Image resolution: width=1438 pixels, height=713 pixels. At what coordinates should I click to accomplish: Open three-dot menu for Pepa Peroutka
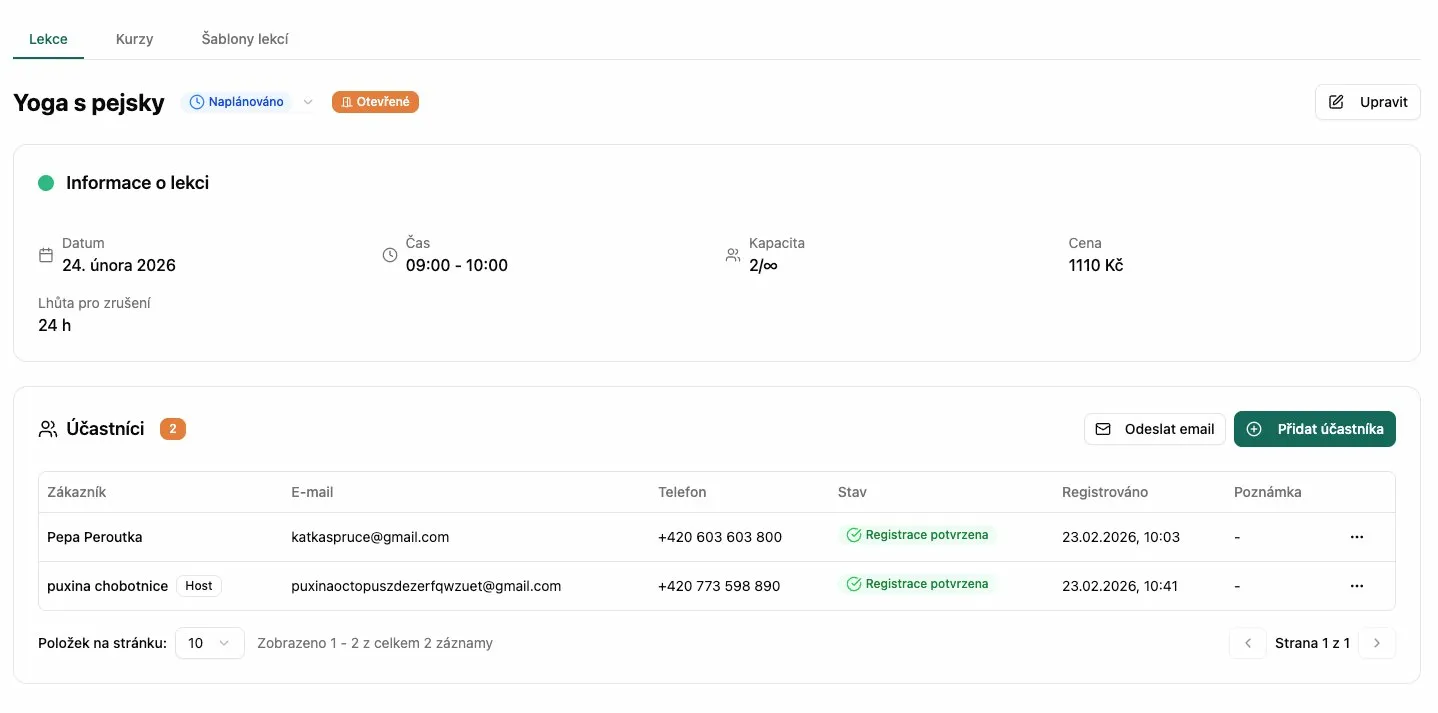pos(1356,537)
